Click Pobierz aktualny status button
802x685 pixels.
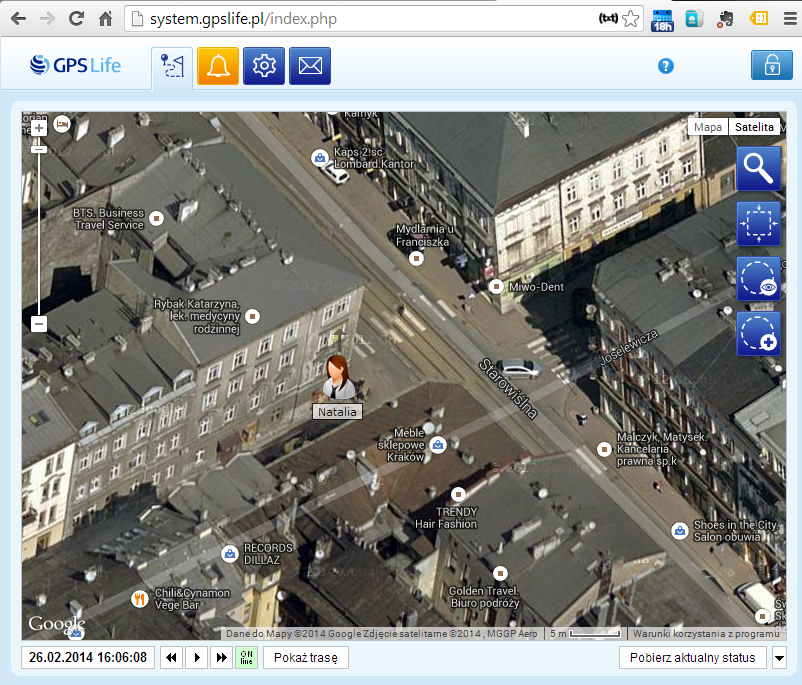tap(693, 658)
